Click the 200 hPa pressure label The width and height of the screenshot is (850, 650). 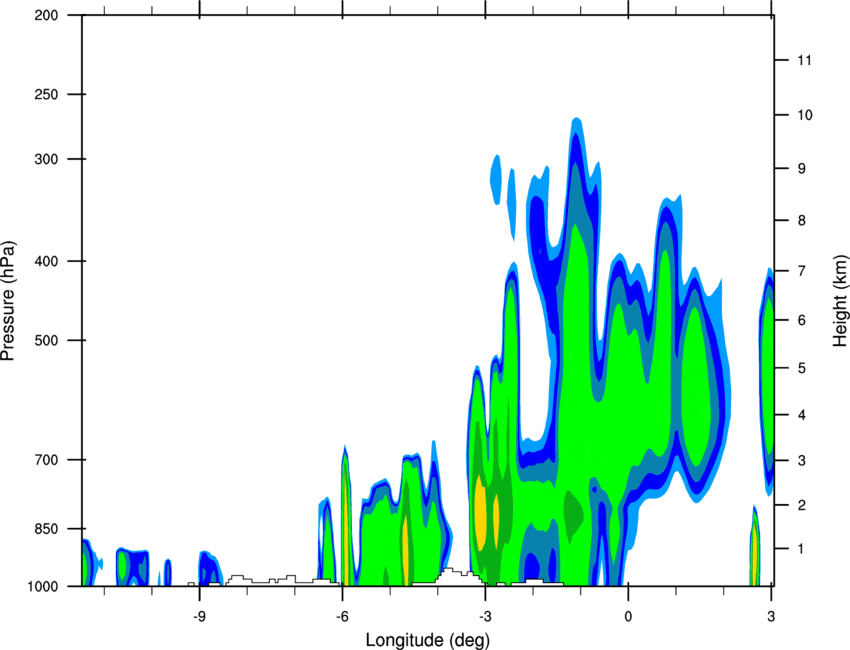(46, 15)
